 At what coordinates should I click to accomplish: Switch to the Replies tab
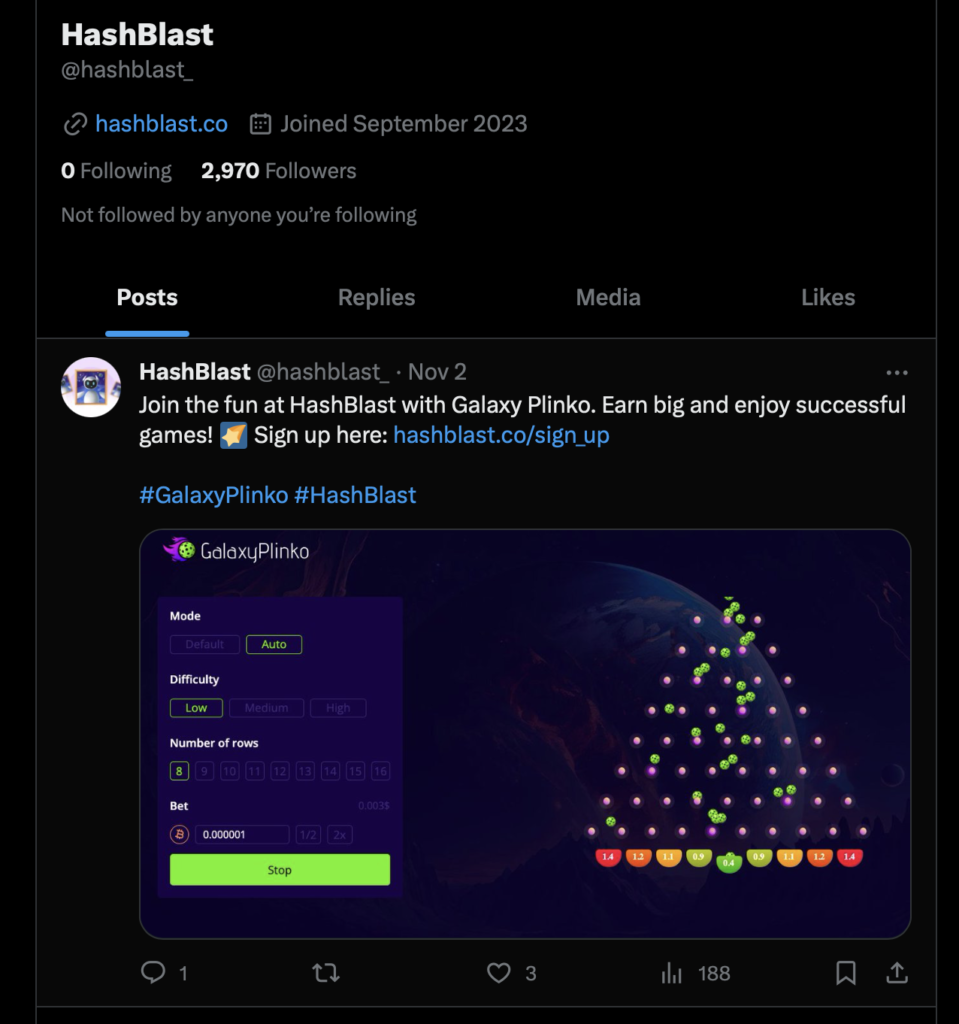pyautogui.click(x=376, y=298)
